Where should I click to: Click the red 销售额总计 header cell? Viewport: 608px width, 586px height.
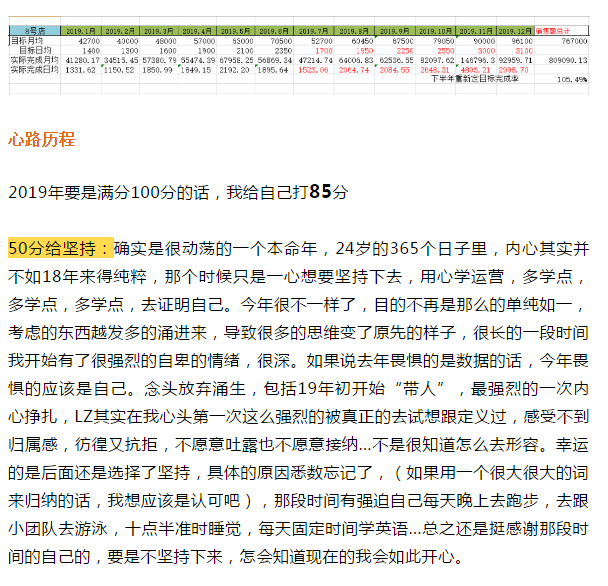[x=562, y=32]
